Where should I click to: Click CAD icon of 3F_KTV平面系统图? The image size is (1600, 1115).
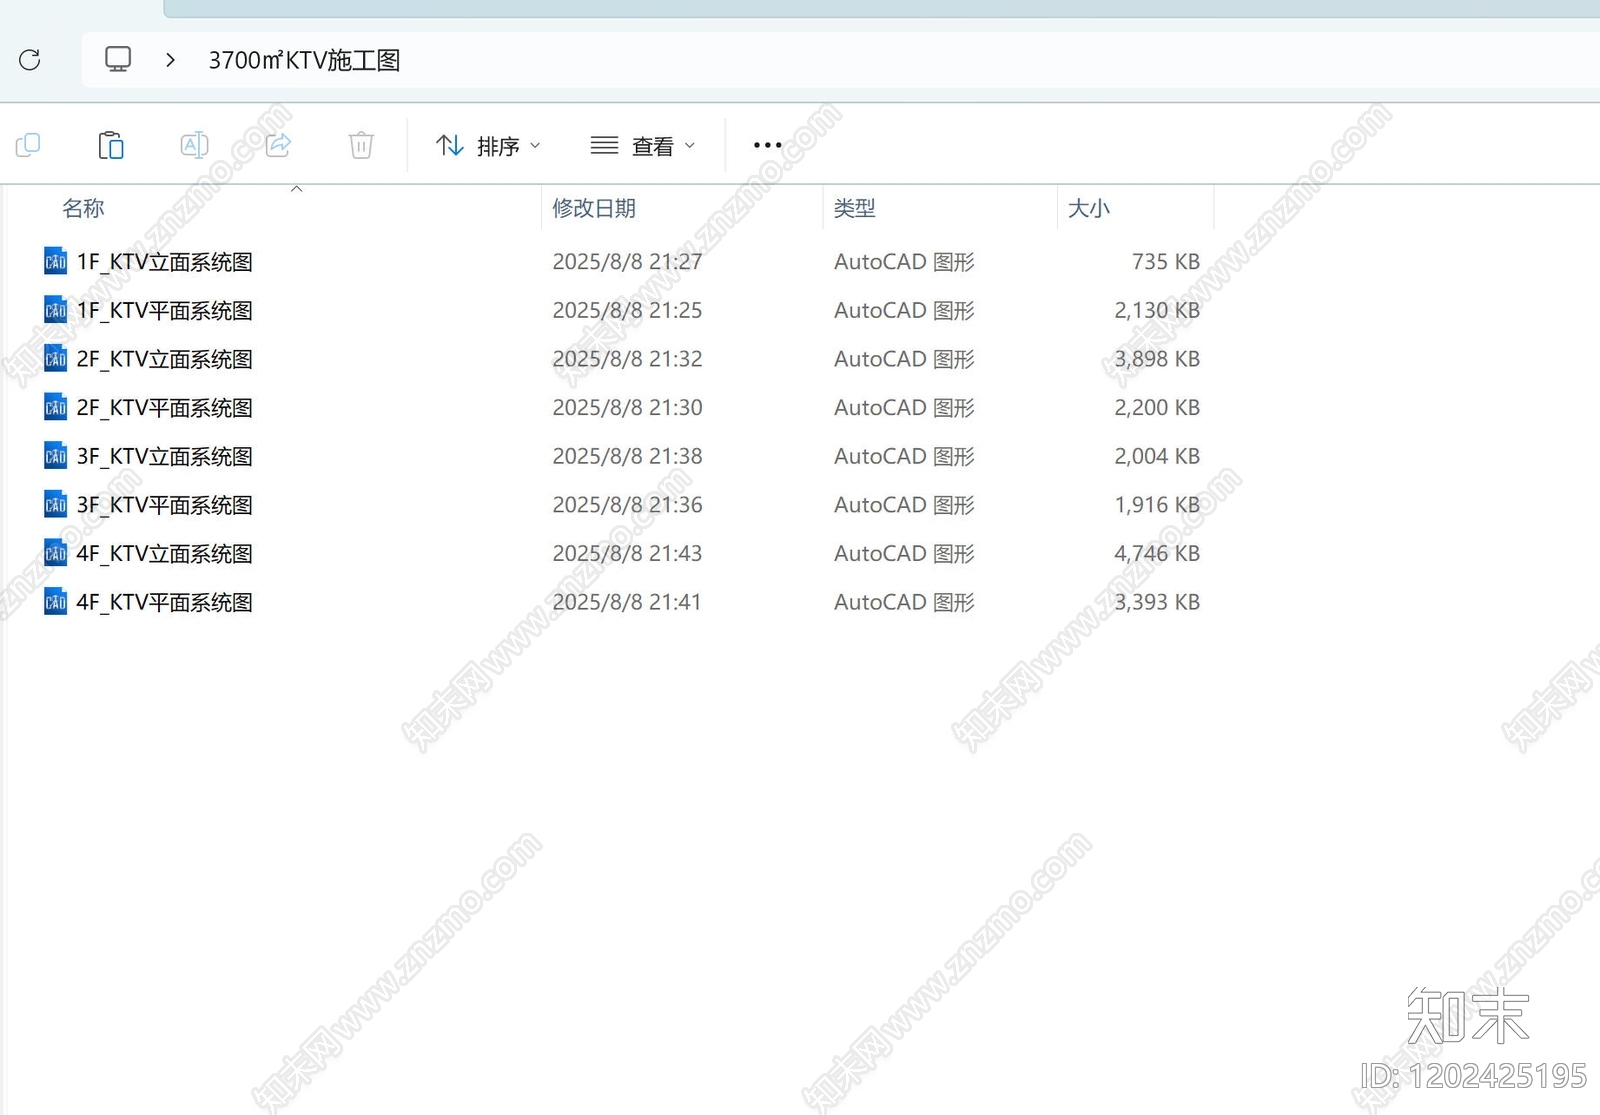click(x=56, y=504)
